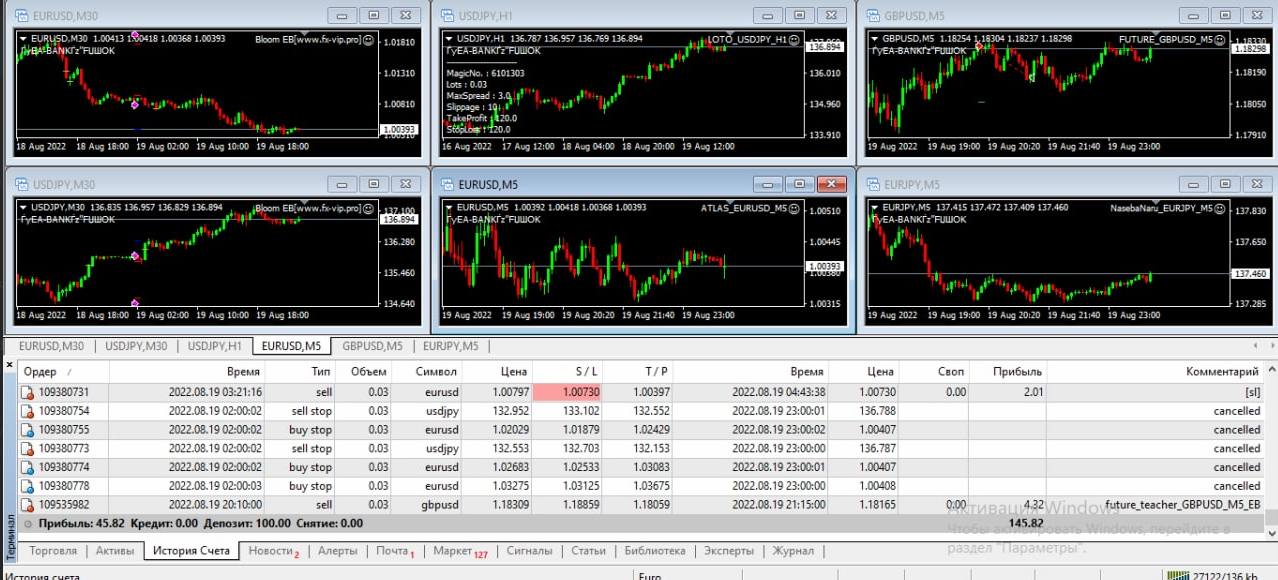Click the Тип column header
Image resolution: width=1278 pixels, height=580 pixels.
(x=302, y=371)
